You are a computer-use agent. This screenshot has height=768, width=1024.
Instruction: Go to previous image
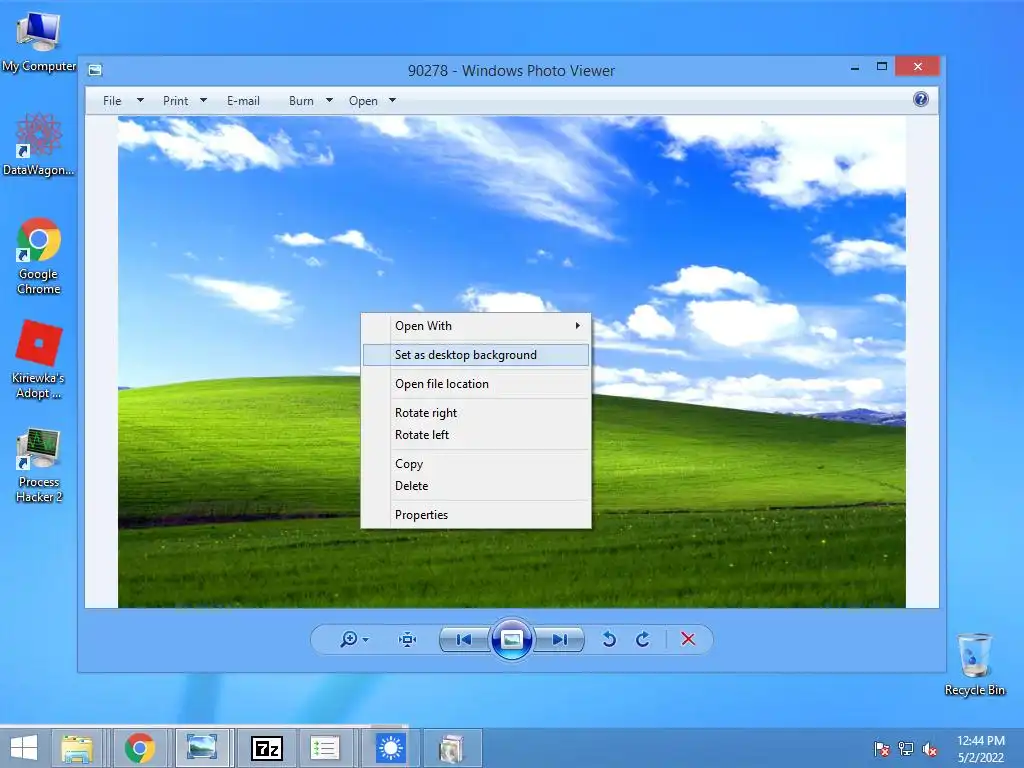click(464, 639)
